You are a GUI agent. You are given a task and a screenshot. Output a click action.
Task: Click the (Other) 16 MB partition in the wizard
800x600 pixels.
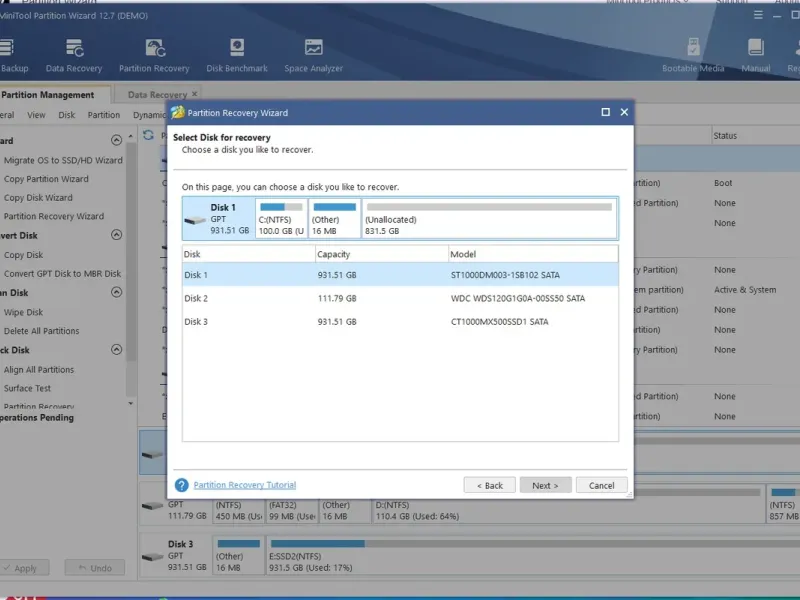click(334, 218)
